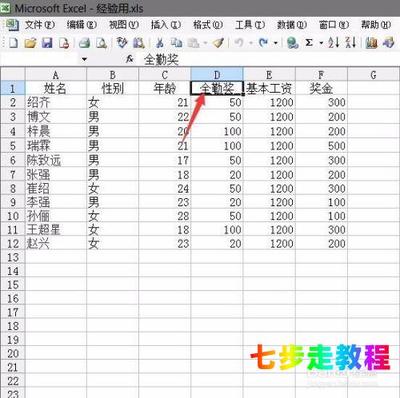Click the Chart Wizard icon

(371, 43)
